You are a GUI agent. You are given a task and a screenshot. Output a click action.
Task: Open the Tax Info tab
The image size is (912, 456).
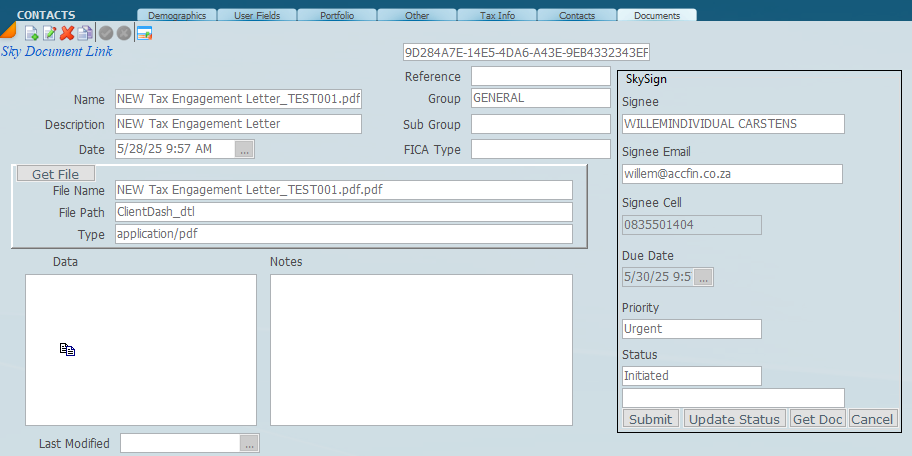click(496, 15)
